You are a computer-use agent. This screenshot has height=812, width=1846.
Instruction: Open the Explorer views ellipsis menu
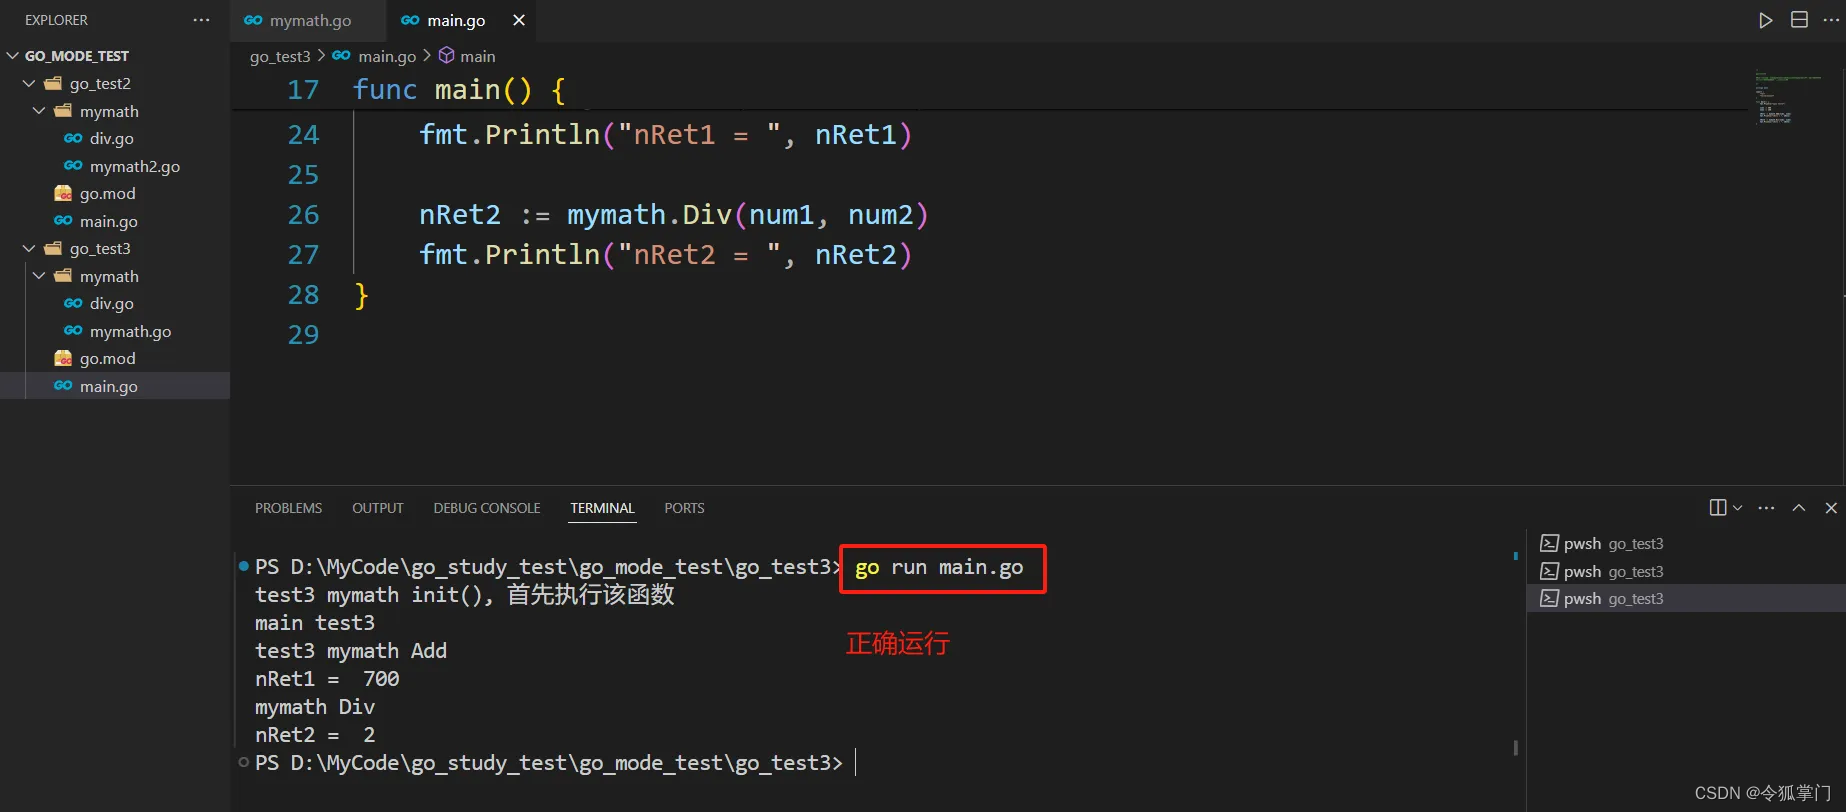[202, 20]
